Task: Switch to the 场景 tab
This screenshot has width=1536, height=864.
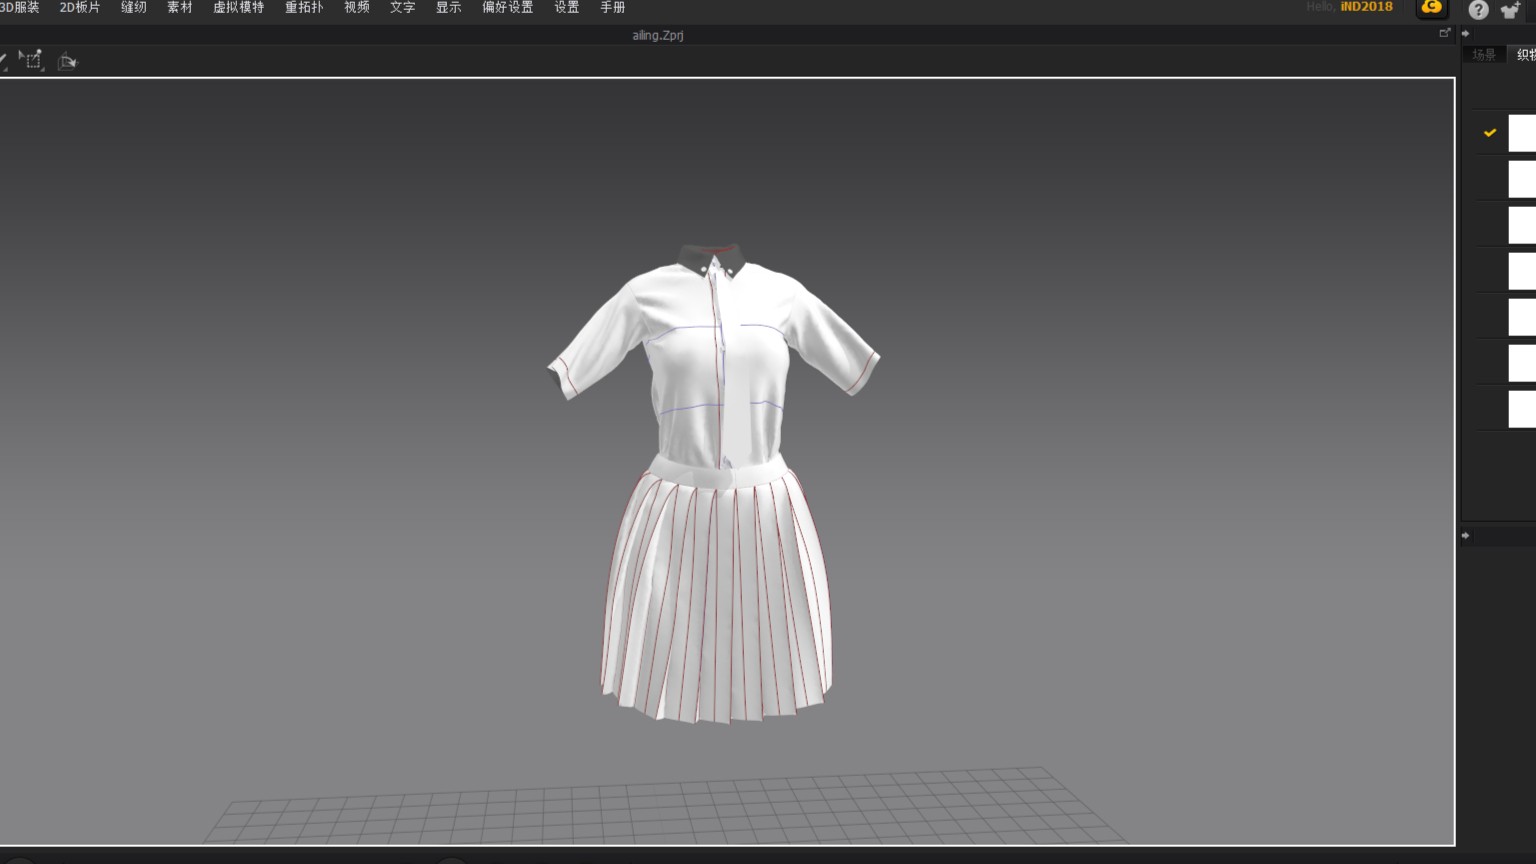Action: tap(1484, 55)
